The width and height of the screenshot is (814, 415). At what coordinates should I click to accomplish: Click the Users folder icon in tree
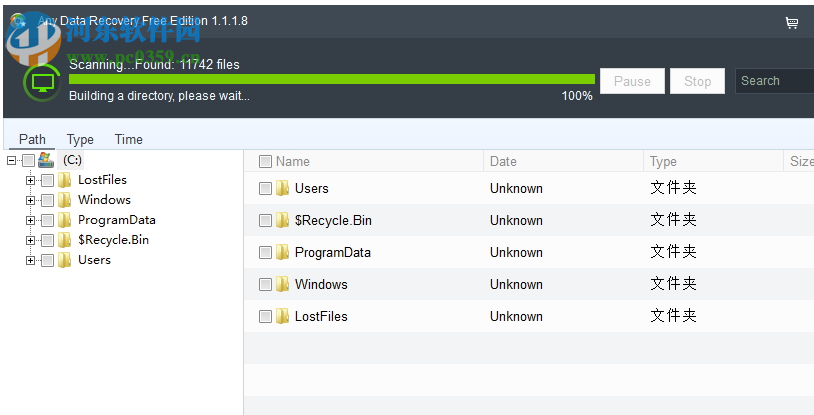point(64,260)
